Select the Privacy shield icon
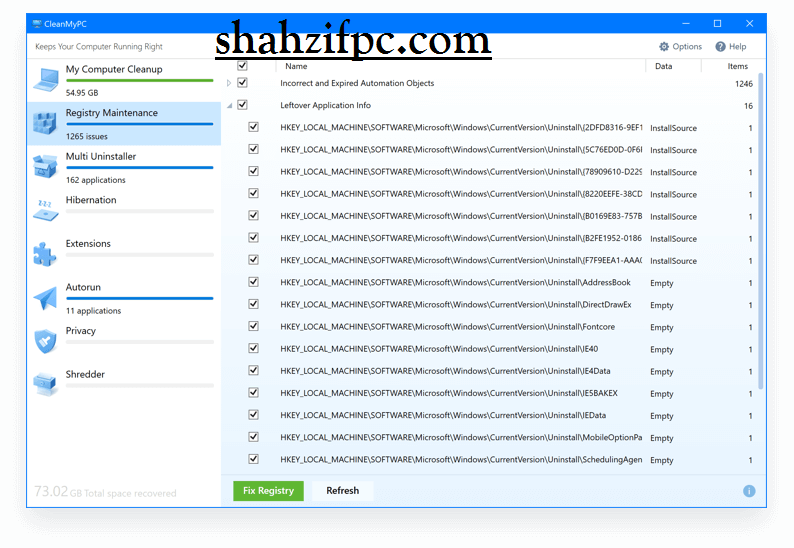Image resolution: width=794 pixels, height=548 pixels. (x=46, y=340)
